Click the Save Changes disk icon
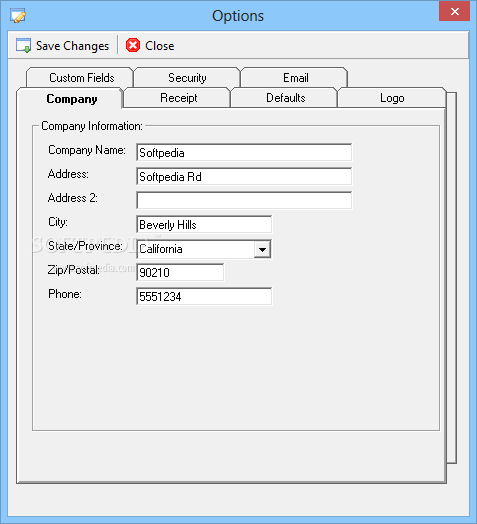 click(23, 45)
